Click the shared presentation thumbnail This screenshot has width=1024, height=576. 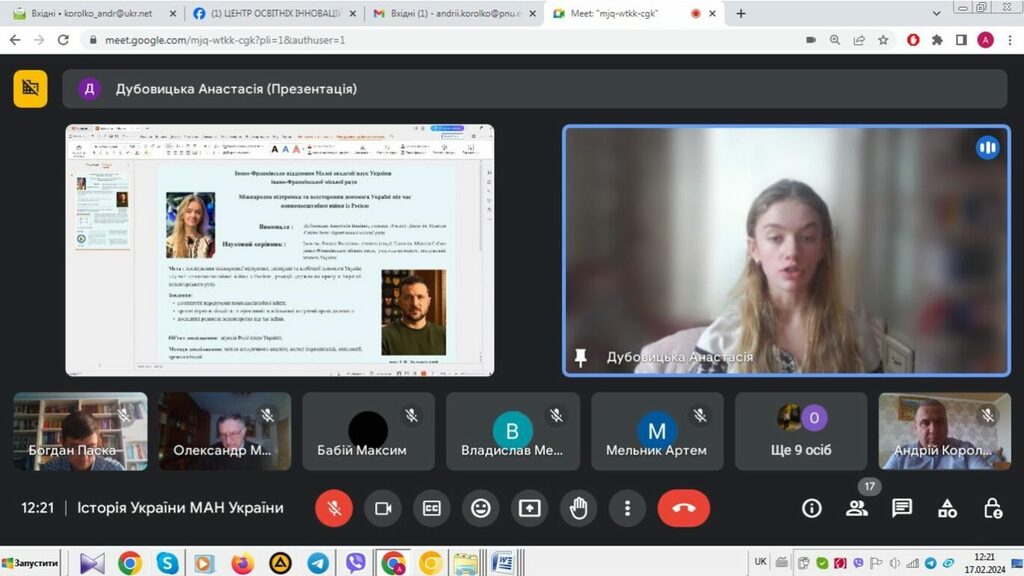[280, 250]
